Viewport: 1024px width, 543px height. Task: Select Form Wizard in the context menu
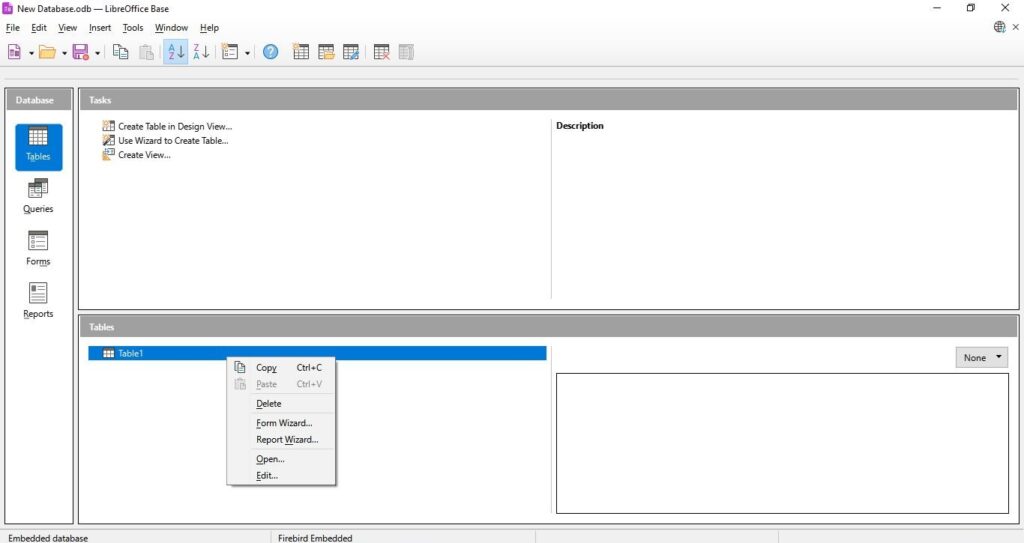pos(284,423)
